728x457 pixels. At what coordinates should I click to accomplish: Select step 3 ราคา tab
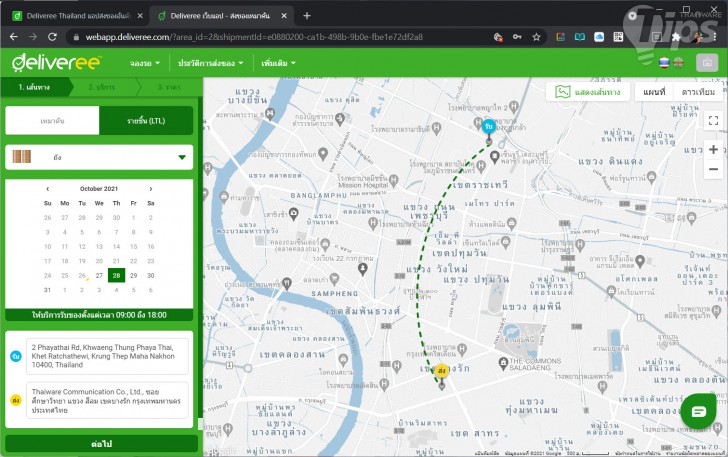169,87
